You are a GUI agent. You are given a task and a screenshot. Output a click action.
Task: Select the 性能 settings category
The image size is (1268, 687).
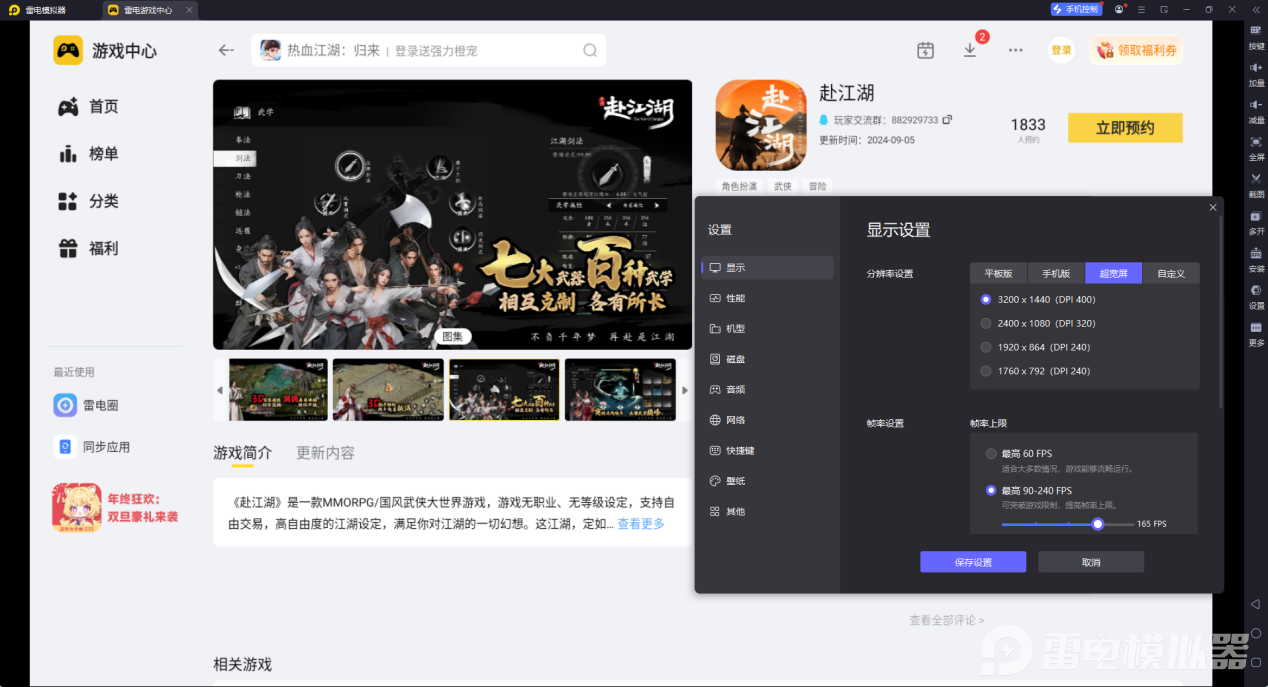[x=768, y=298]
